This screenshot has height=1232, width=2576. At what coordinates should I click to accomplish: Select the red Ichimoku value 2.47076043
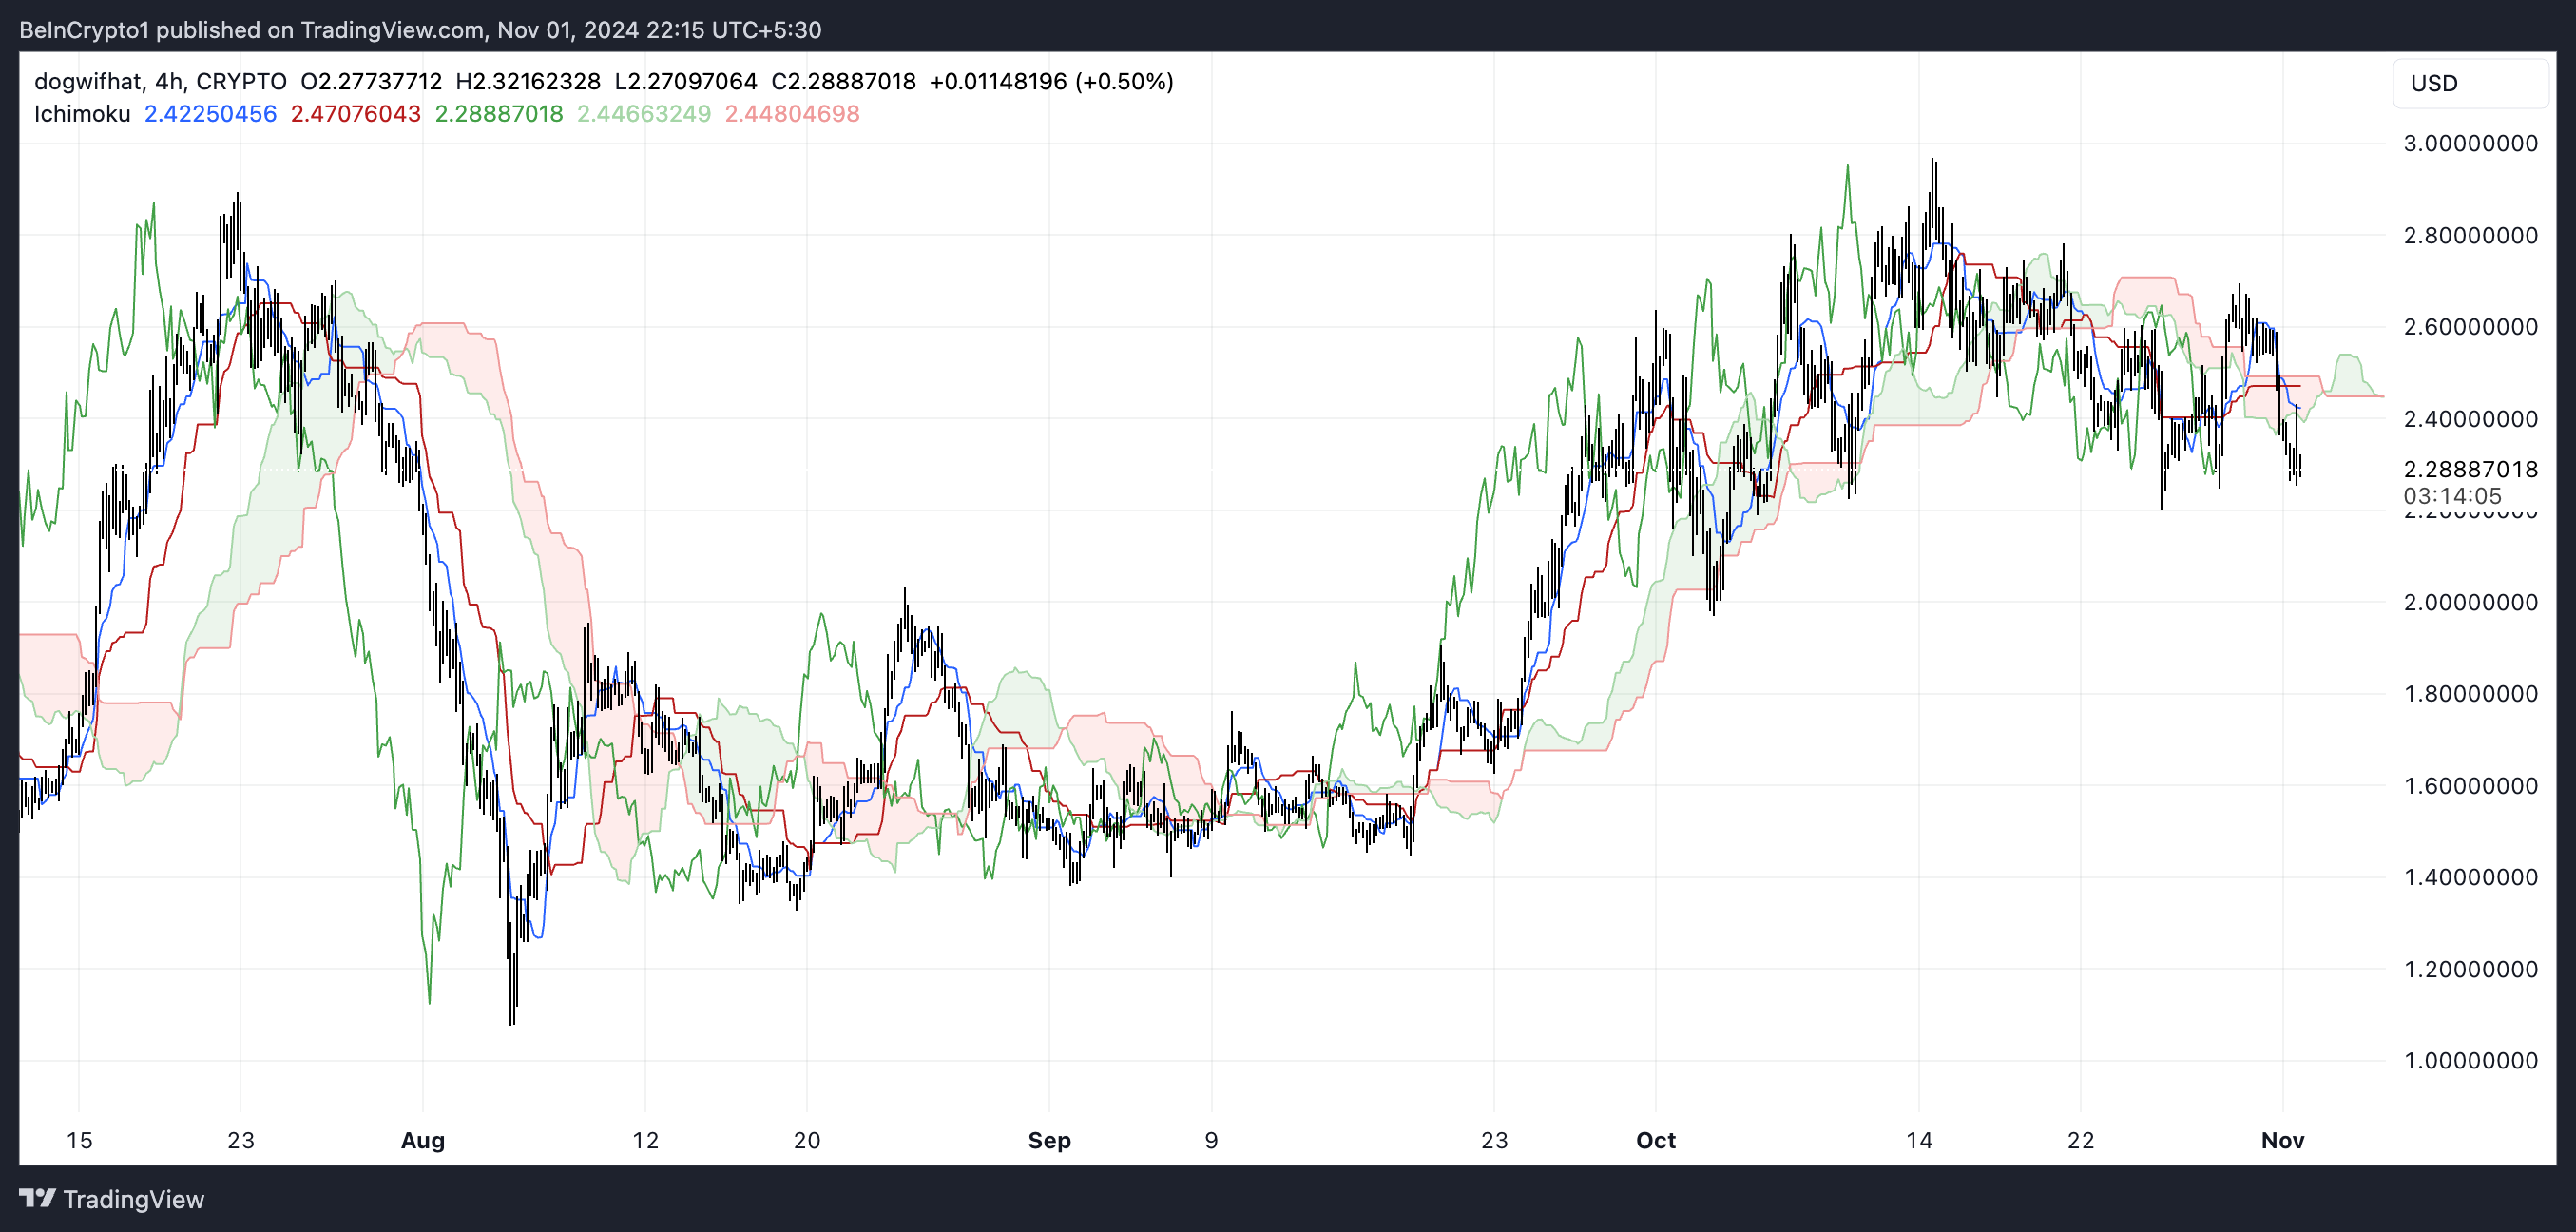[x=355, y=114]
